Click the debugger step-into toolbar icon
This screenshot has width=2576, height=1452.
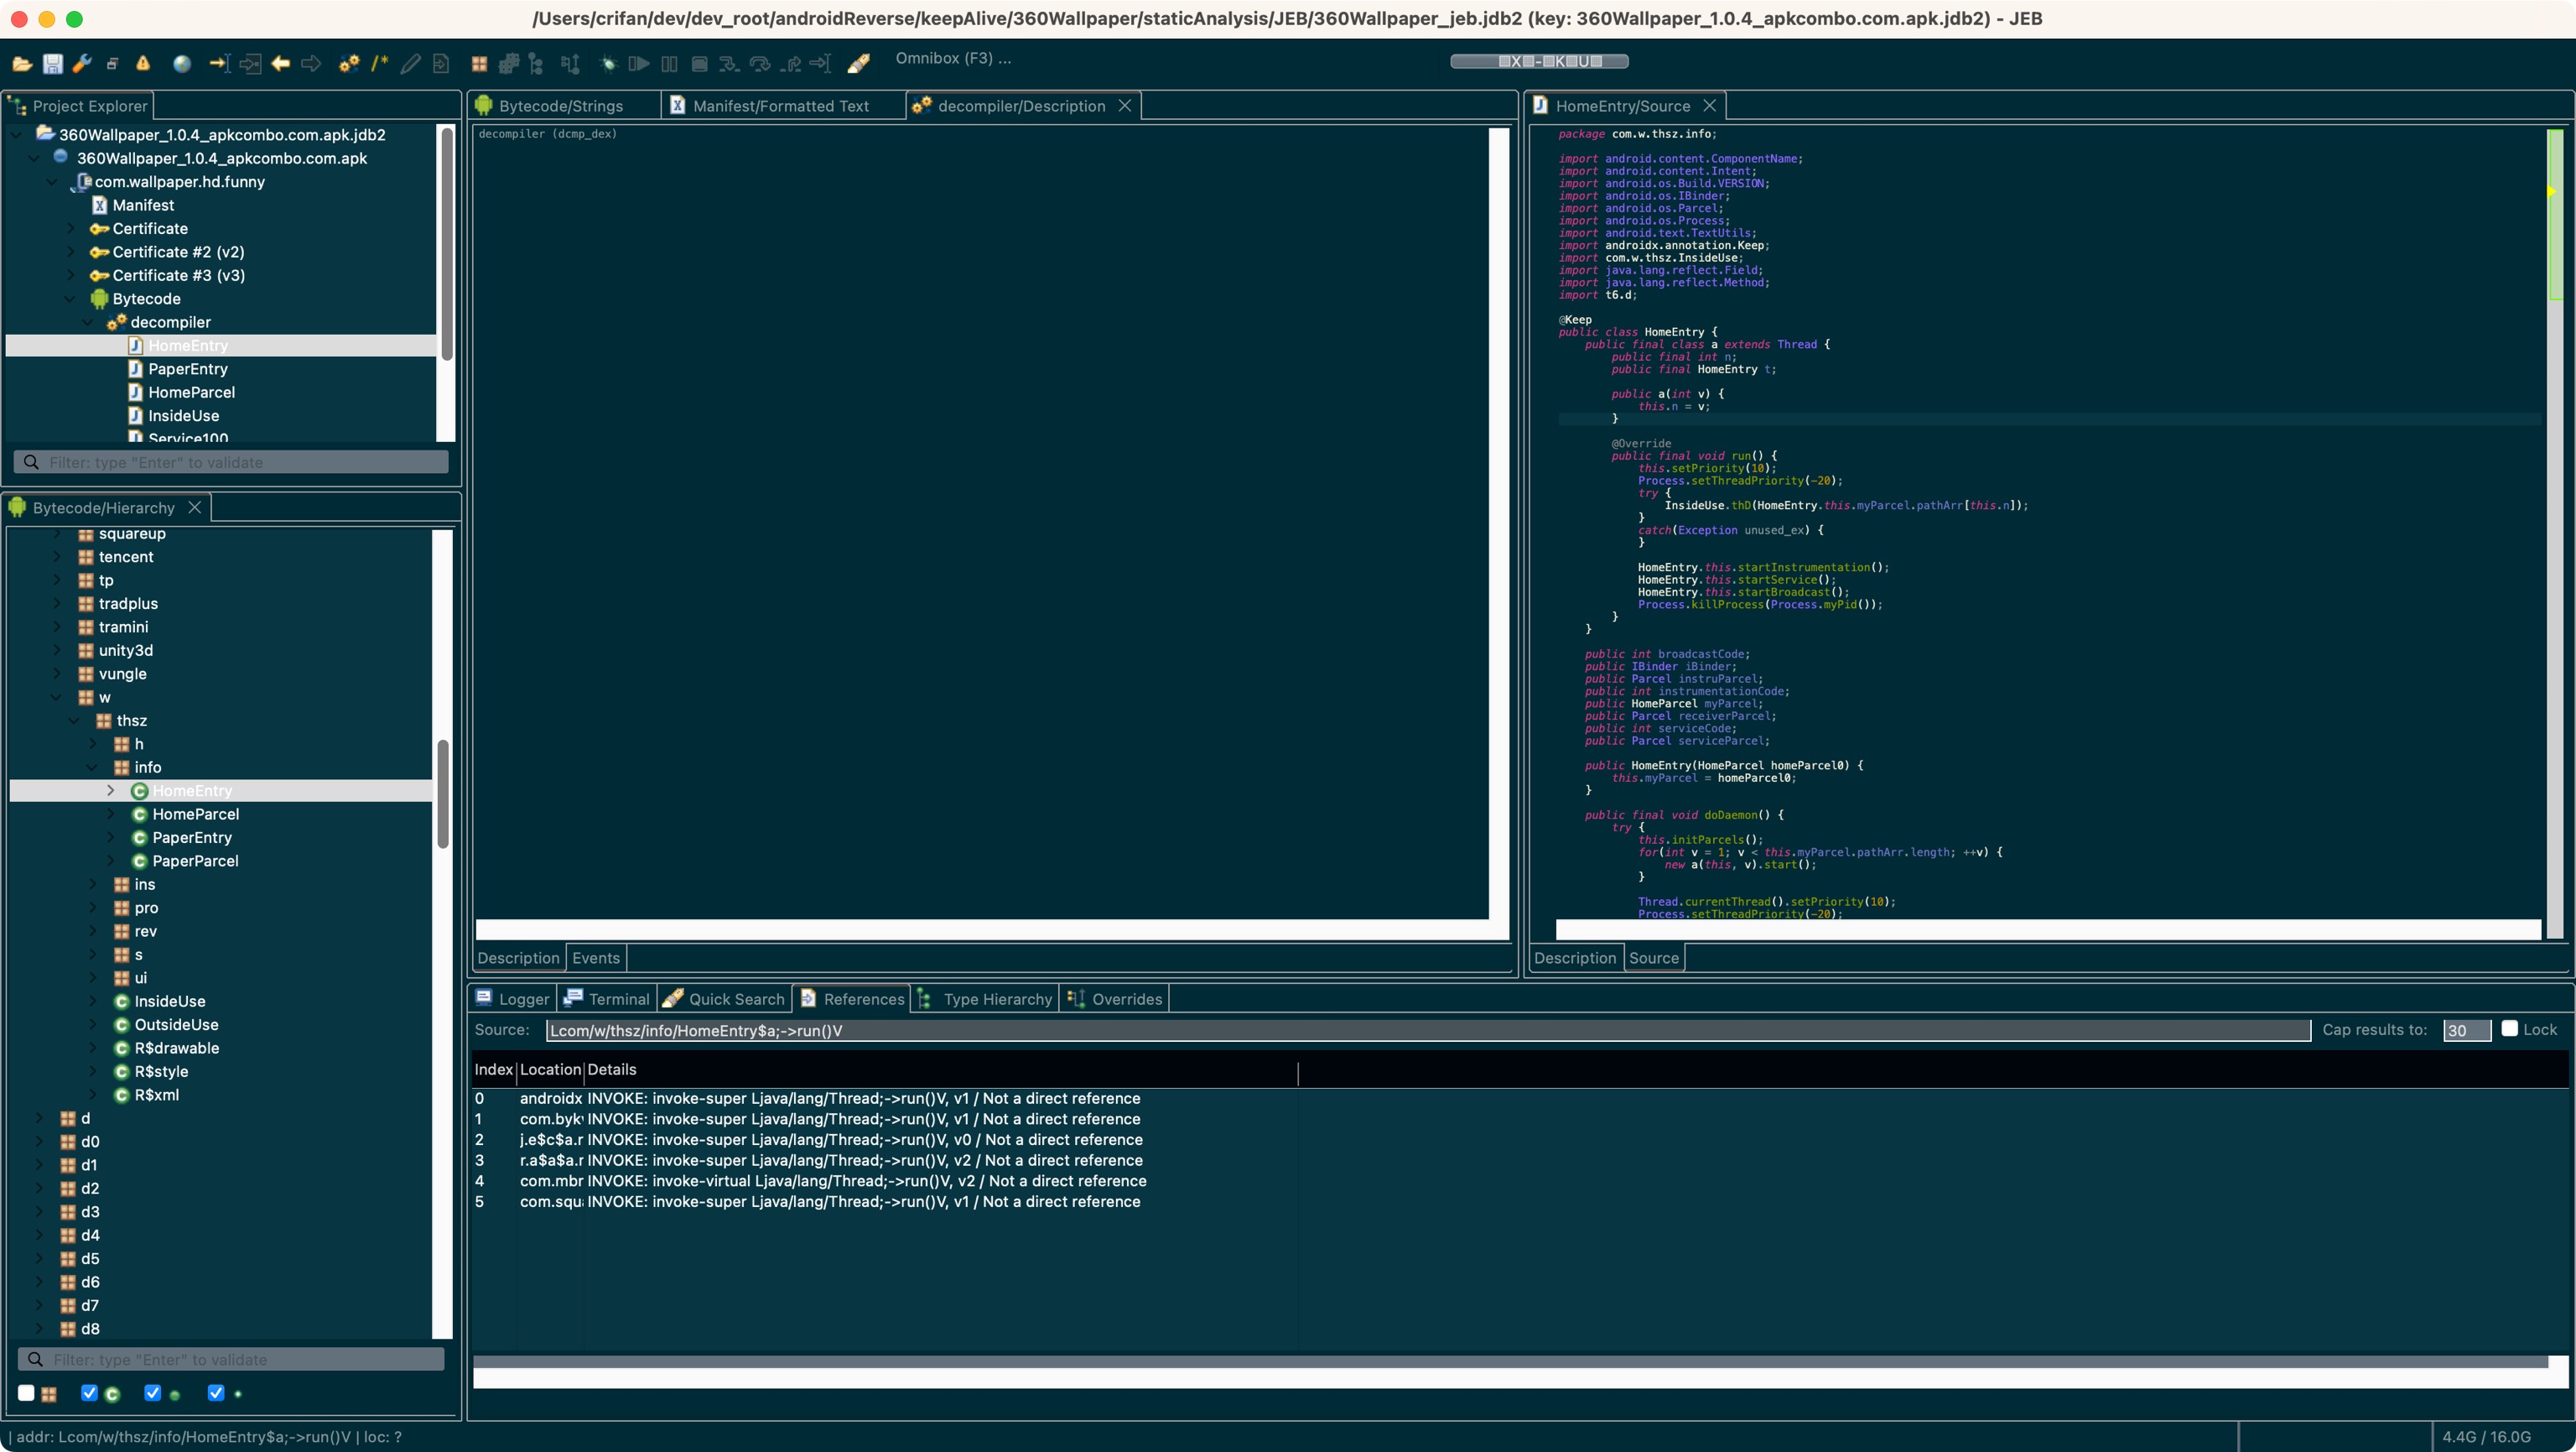729,64
